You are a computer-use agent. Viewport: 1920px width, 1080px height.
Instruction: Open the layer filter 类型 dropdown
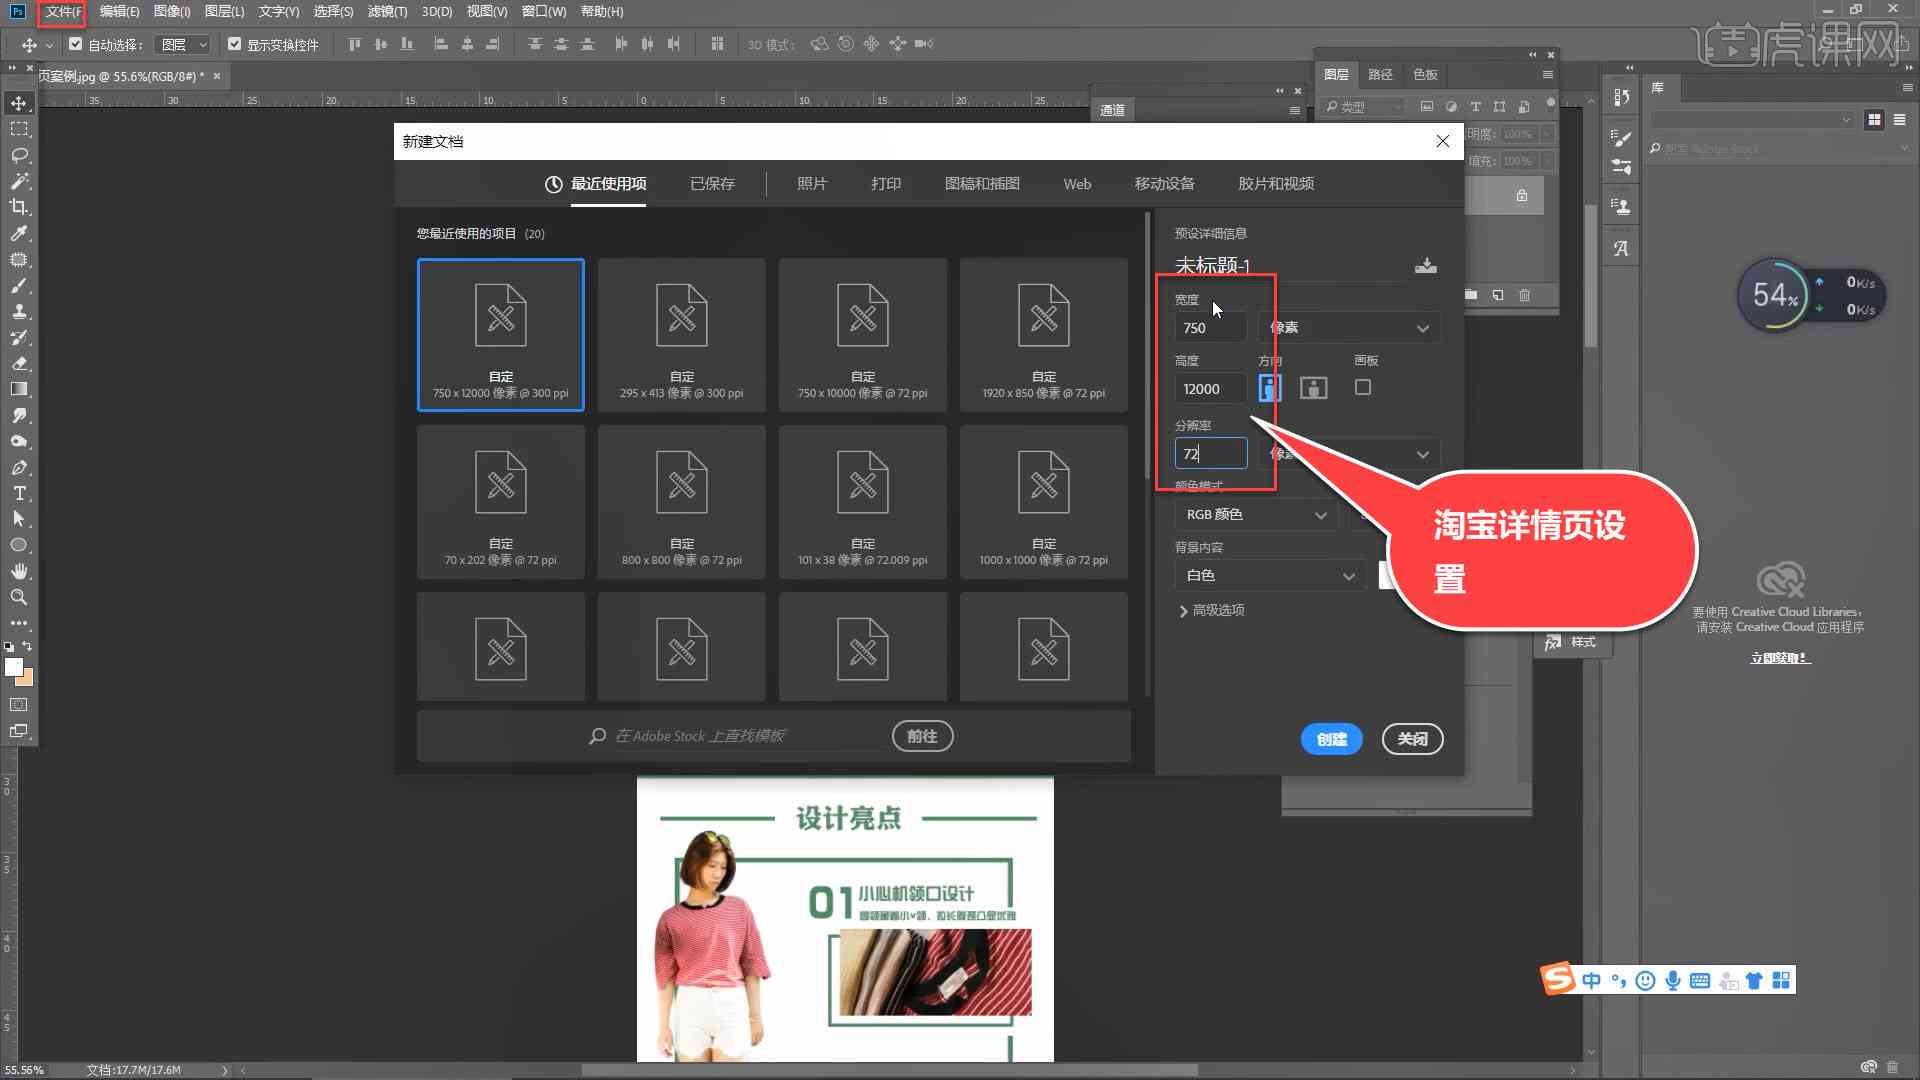(1362, 107)
